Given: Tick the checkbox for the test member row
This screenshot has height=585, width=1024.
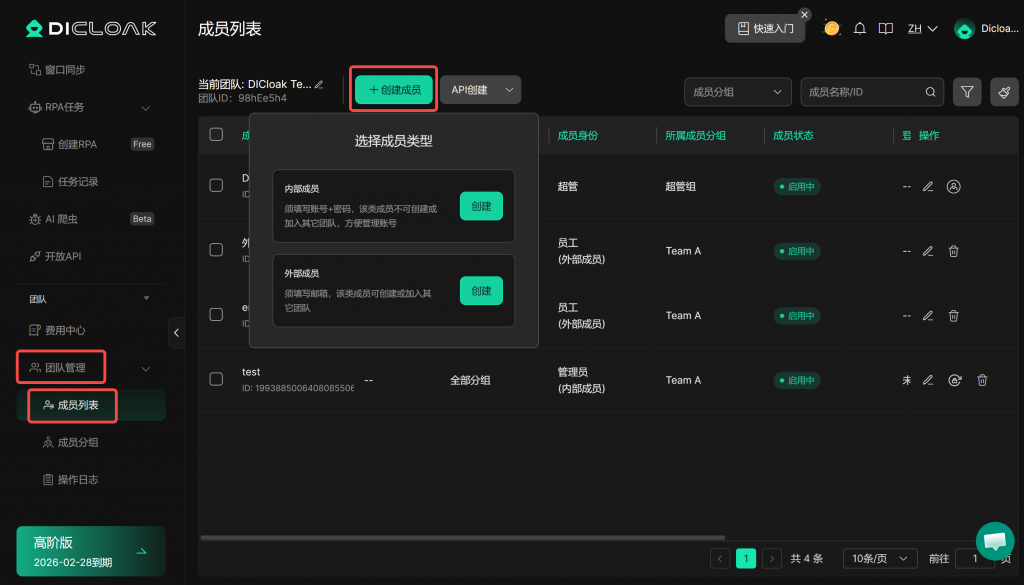Looking at the screenshot, I should point(216,379).
